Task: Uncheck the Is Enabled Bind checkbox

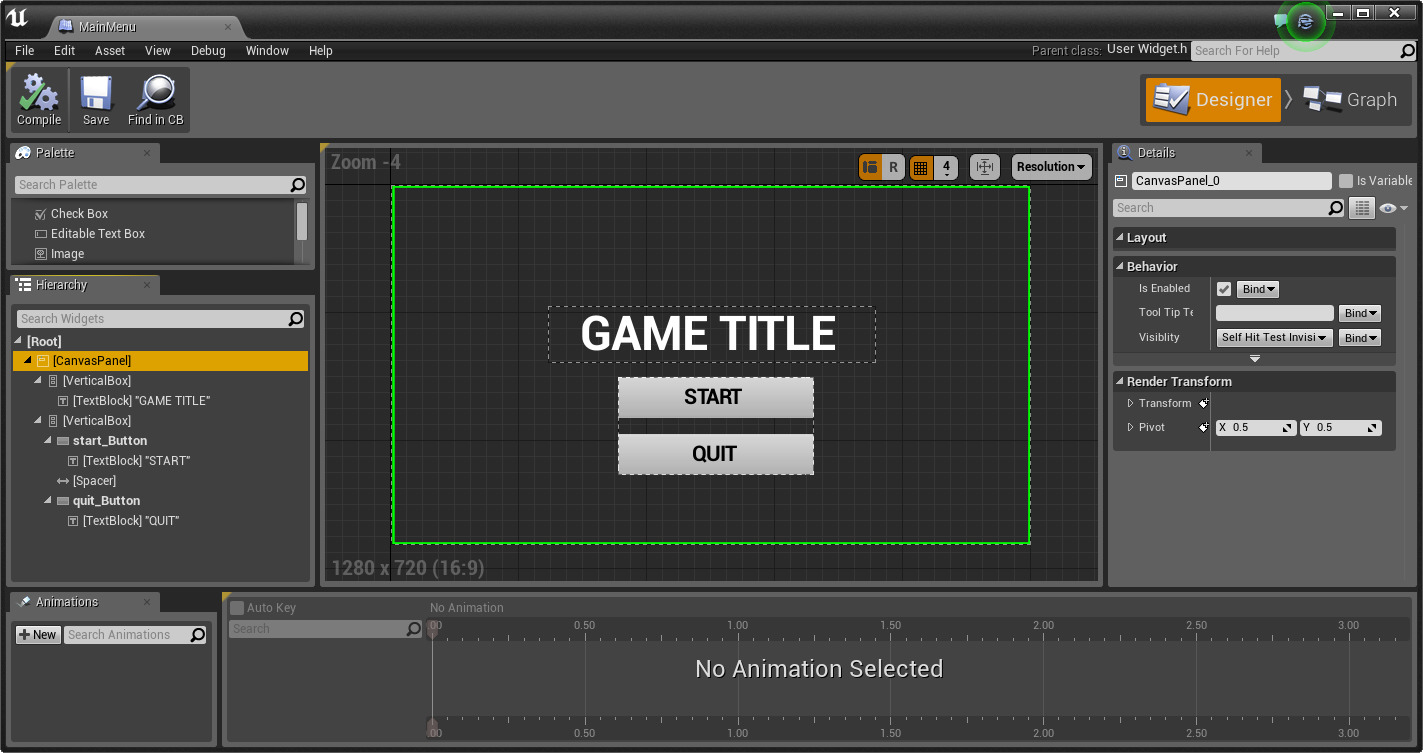Action: point(1224,289)
